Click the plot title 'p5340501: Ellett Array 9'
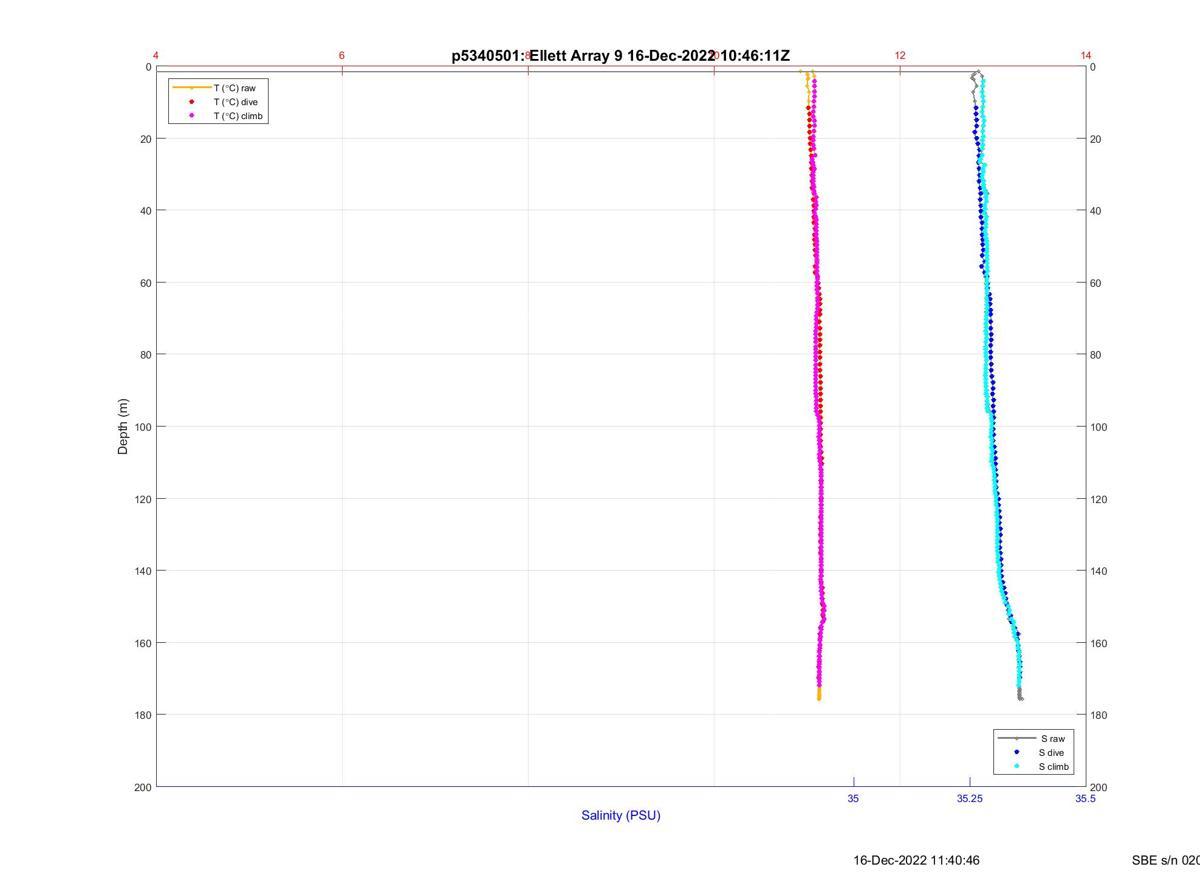1200x885 pixels. (537, 56)
